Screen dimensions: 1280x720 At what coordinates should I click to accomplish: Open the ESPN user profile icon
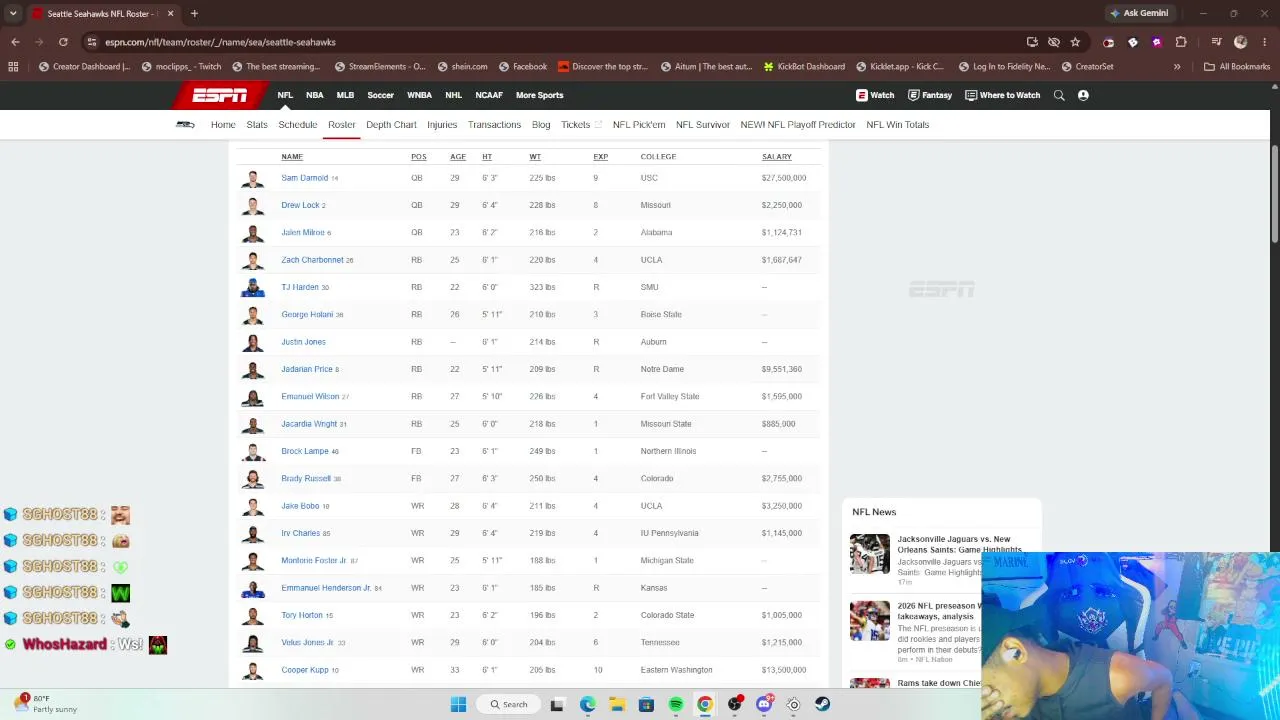[x=1083, y=95]
